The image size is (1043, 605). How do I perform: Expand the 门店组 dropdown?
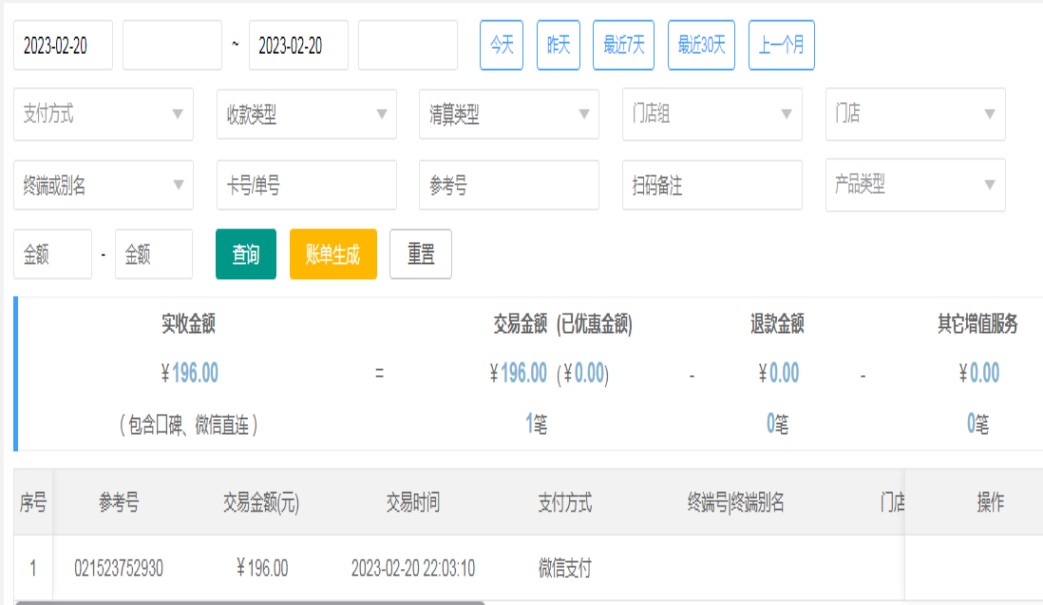pos(711,114)
